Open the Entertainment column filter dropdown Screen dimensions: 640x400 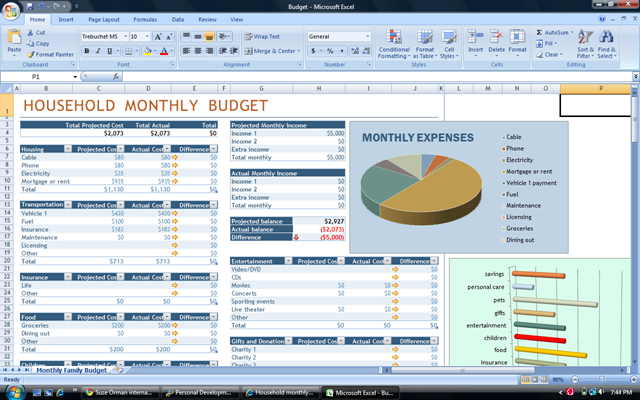(x=288, y=261)
